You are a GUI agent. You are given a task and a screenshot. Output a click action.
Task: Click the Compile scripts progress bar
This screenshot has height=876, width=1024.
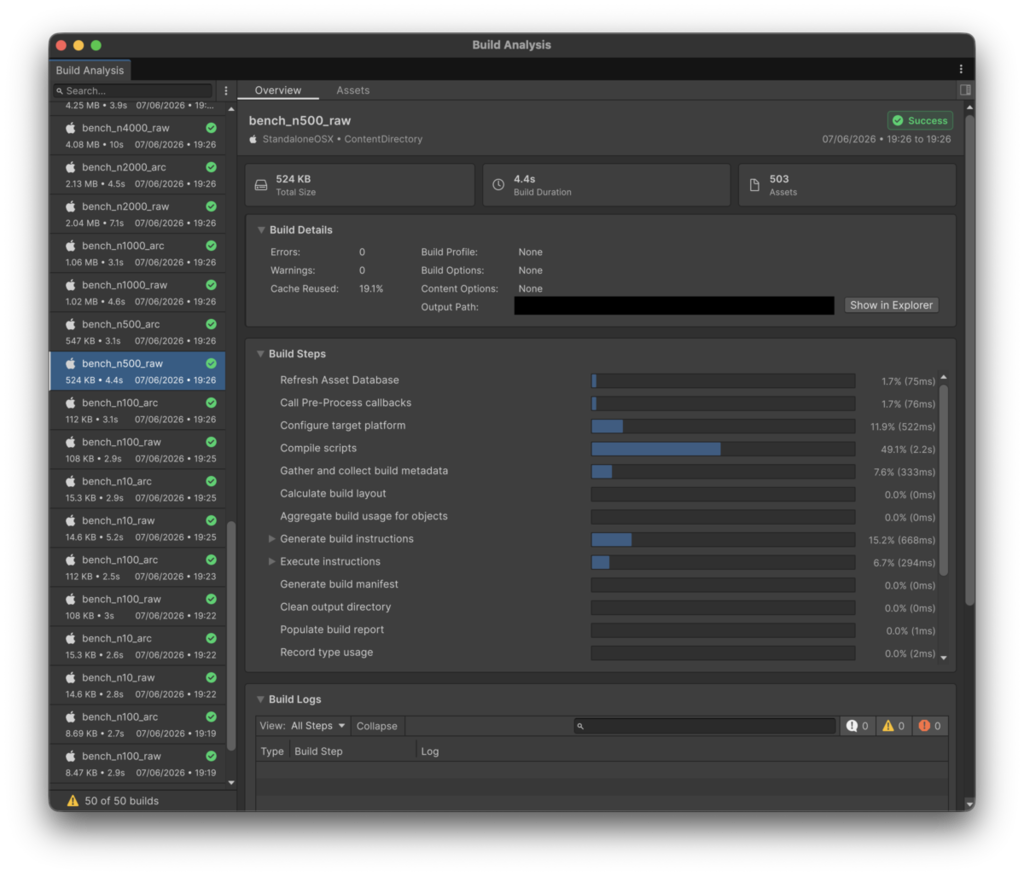tap(723, 449)
